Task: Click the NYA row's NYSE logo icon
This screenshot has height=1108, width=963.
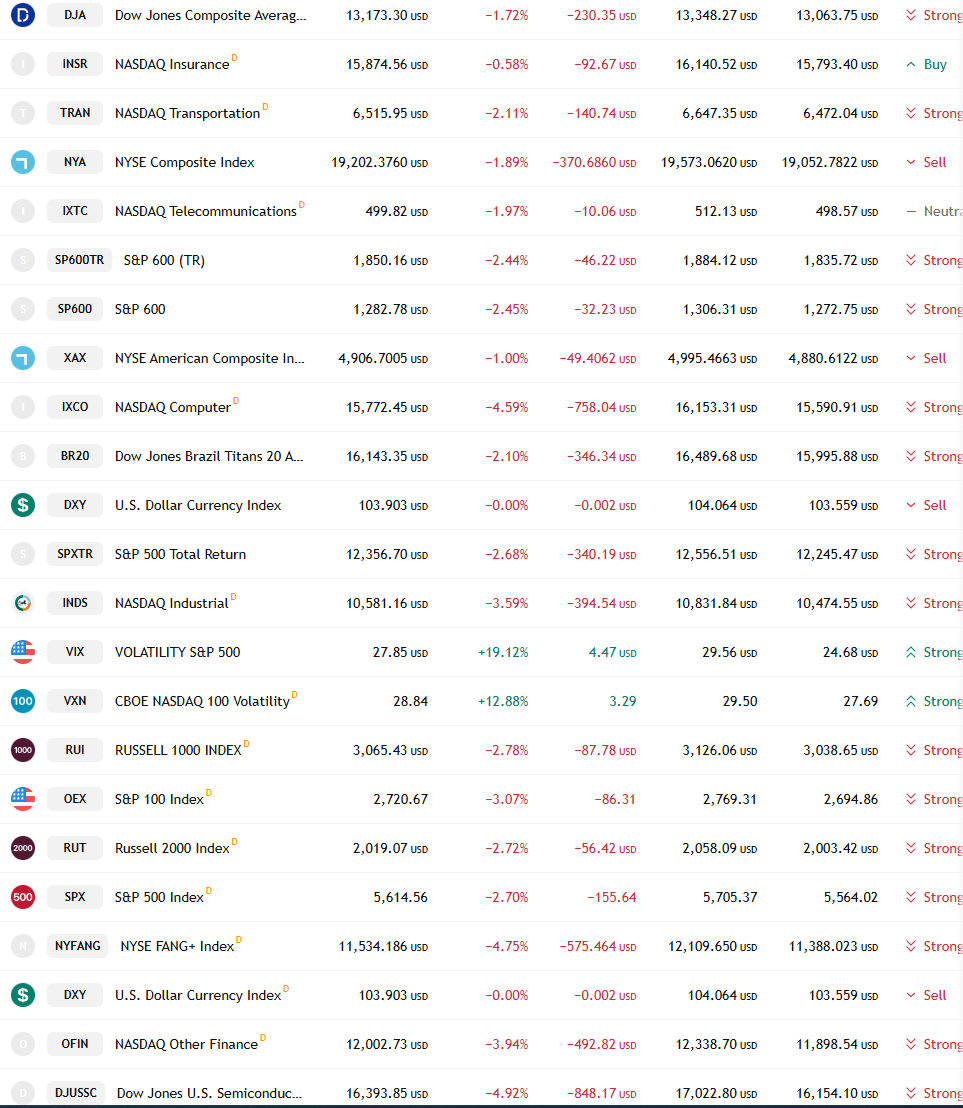Action: tap(23, 162)
